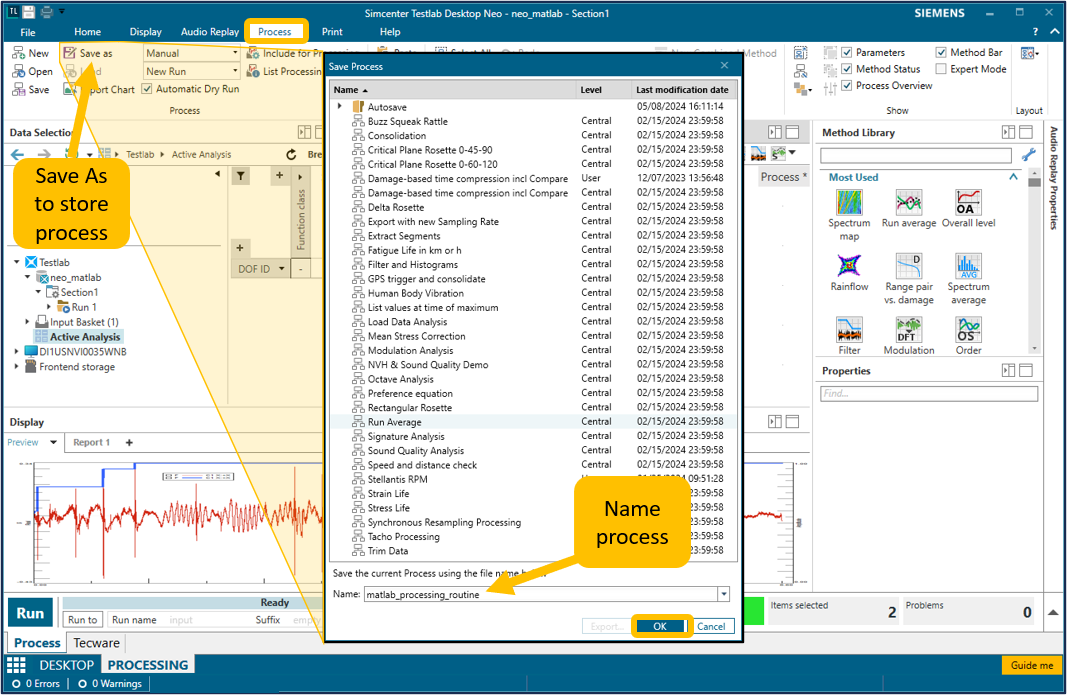Open the Method Library wrench settings
Image resolution: width=1068 pixels, height=696 pixels.
click(1028, 155)
